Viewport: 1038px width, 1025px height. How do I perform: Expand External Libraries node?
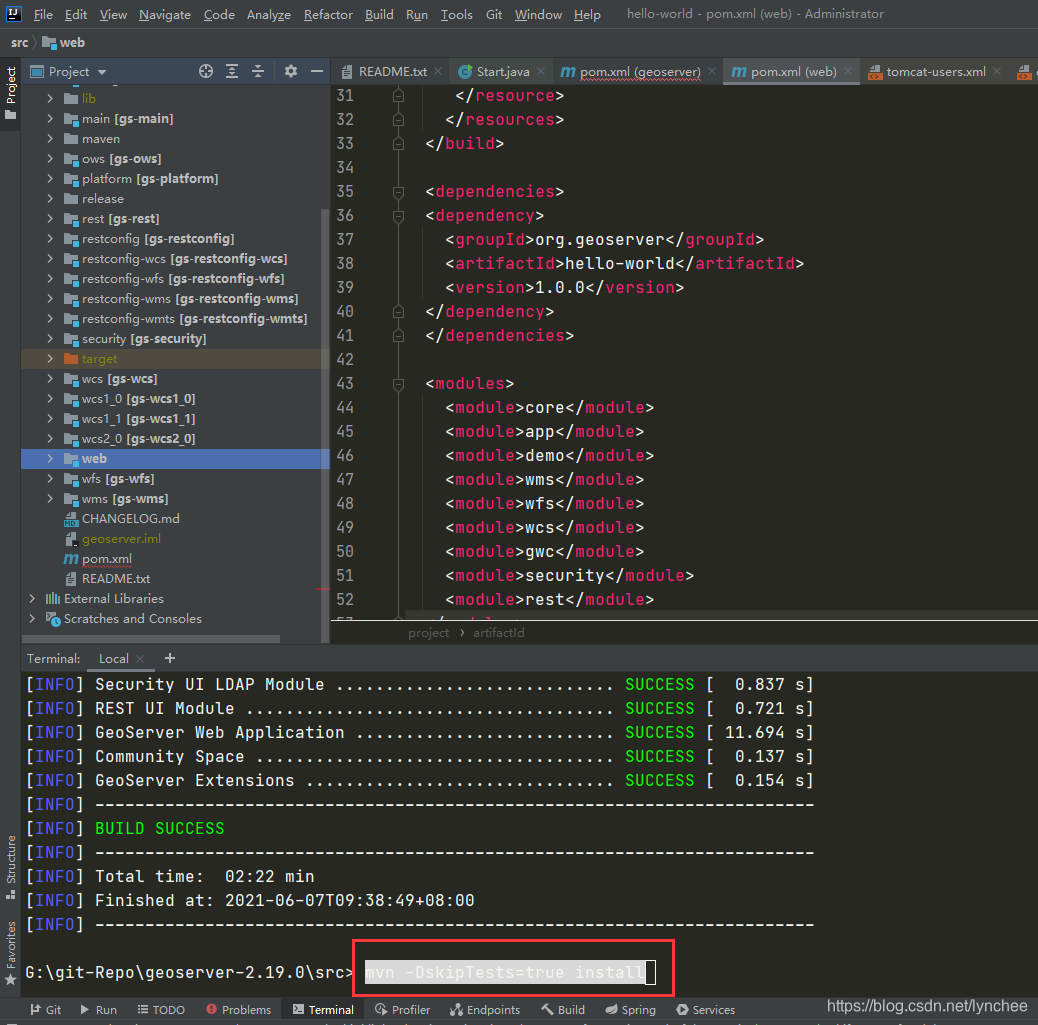[32, 599]
